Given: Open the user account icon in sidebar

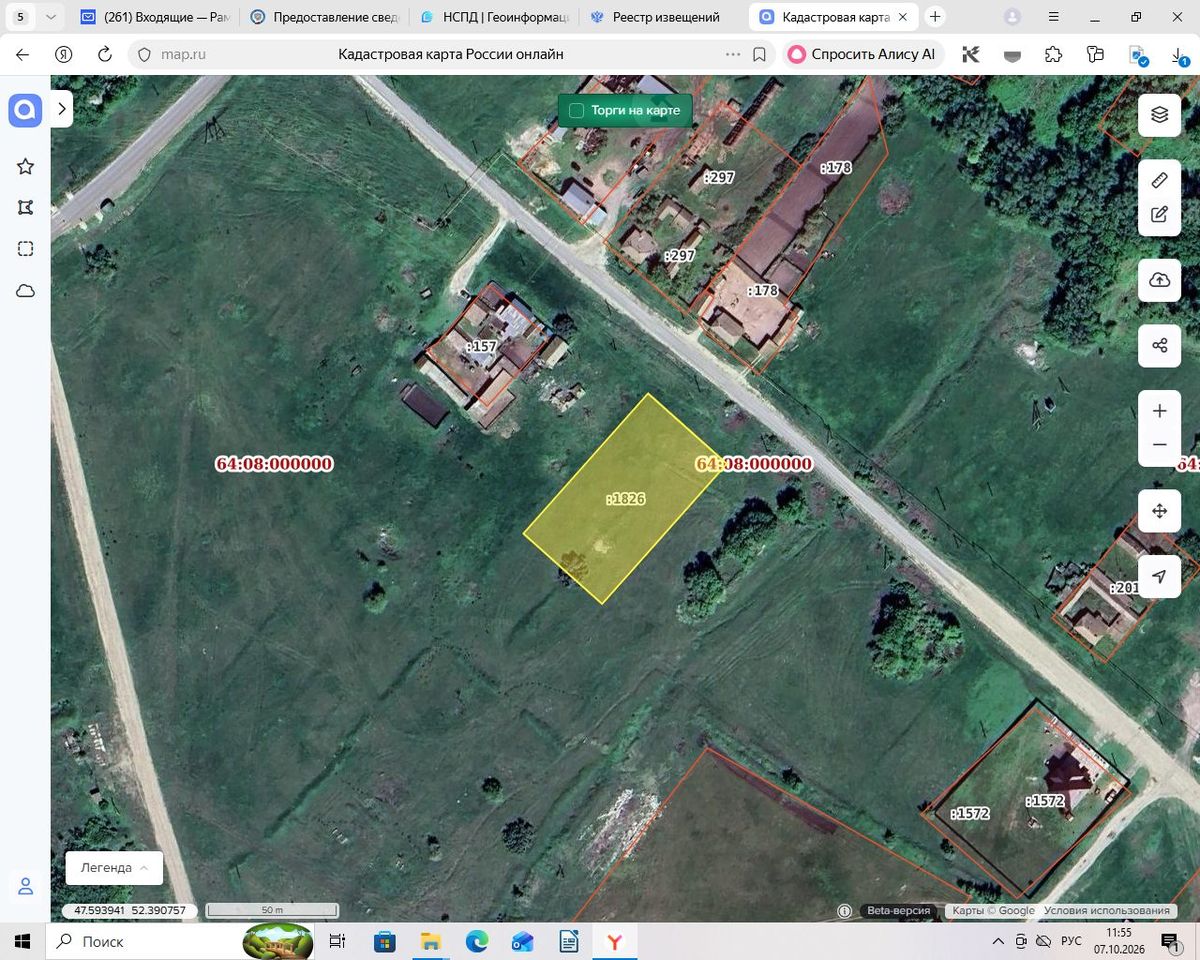Looking at the screenshot, I should [26, 887].
